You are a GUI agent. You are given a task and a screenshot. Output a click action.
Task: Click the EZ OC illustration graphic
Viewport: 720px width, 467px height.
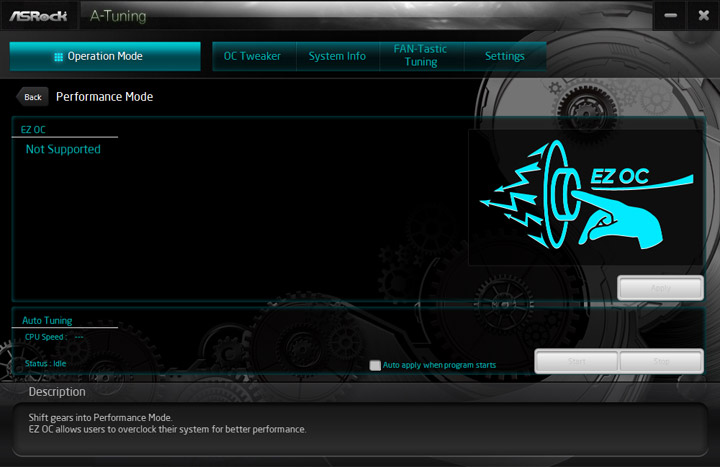(x=586, y=197)
